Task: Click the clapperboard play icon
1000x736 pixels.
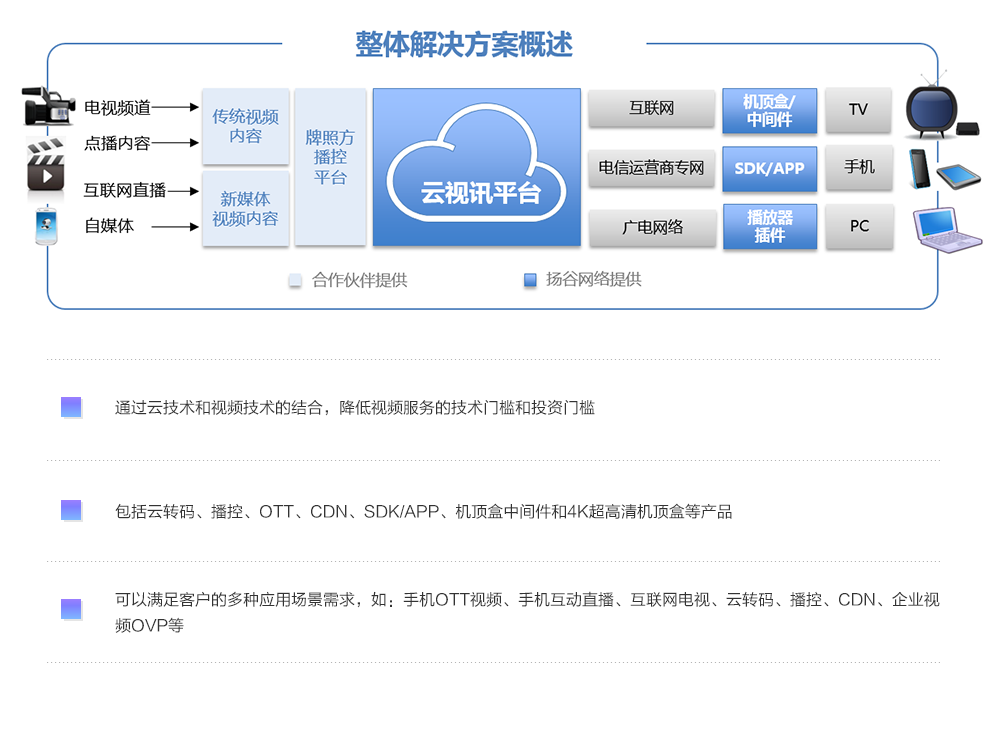Action: 46,165
